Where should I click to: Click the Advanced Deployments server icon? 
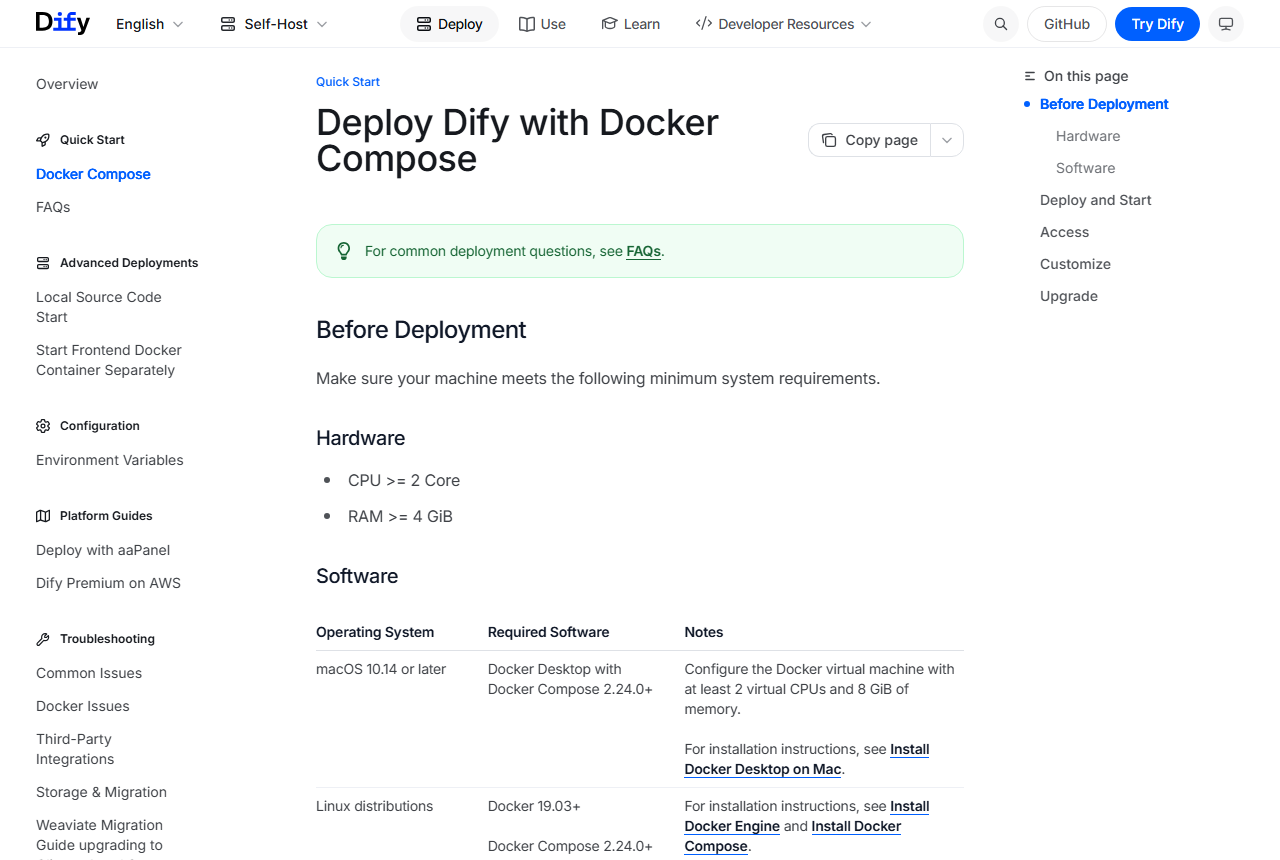tap(43, 263)
